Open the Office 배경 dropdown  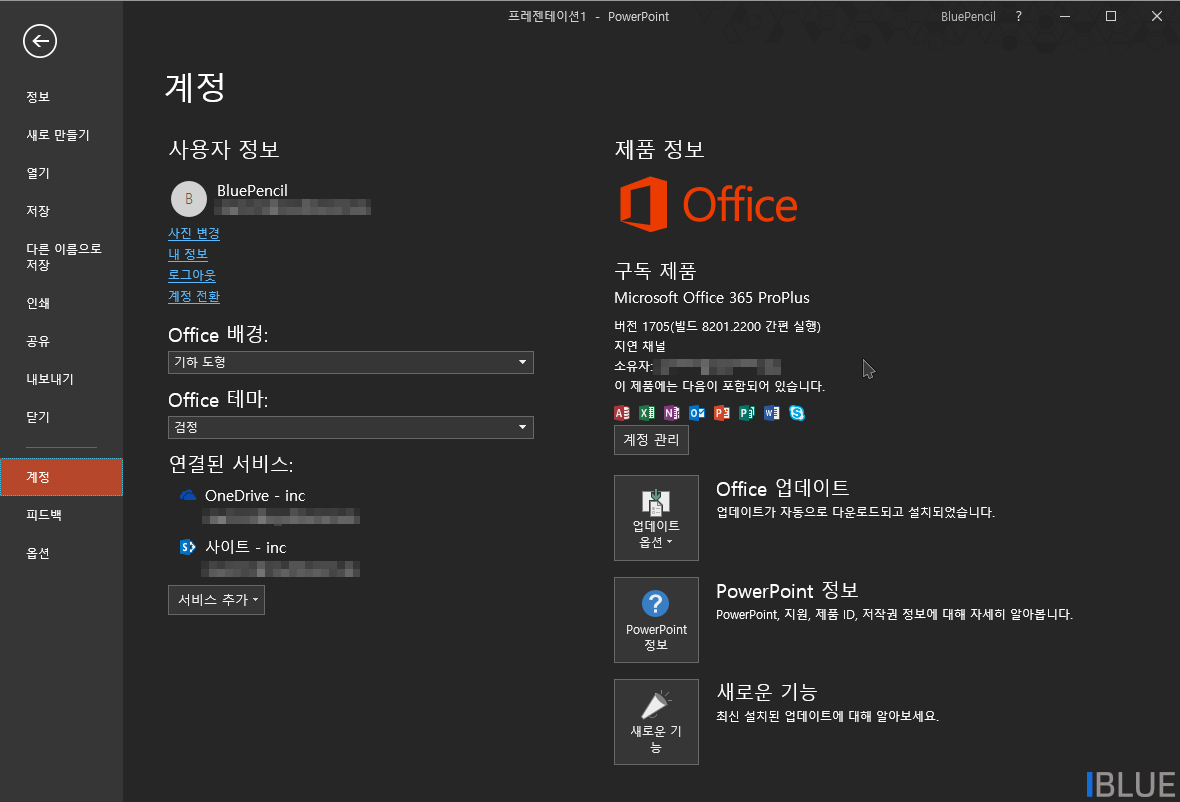point(351,363)
